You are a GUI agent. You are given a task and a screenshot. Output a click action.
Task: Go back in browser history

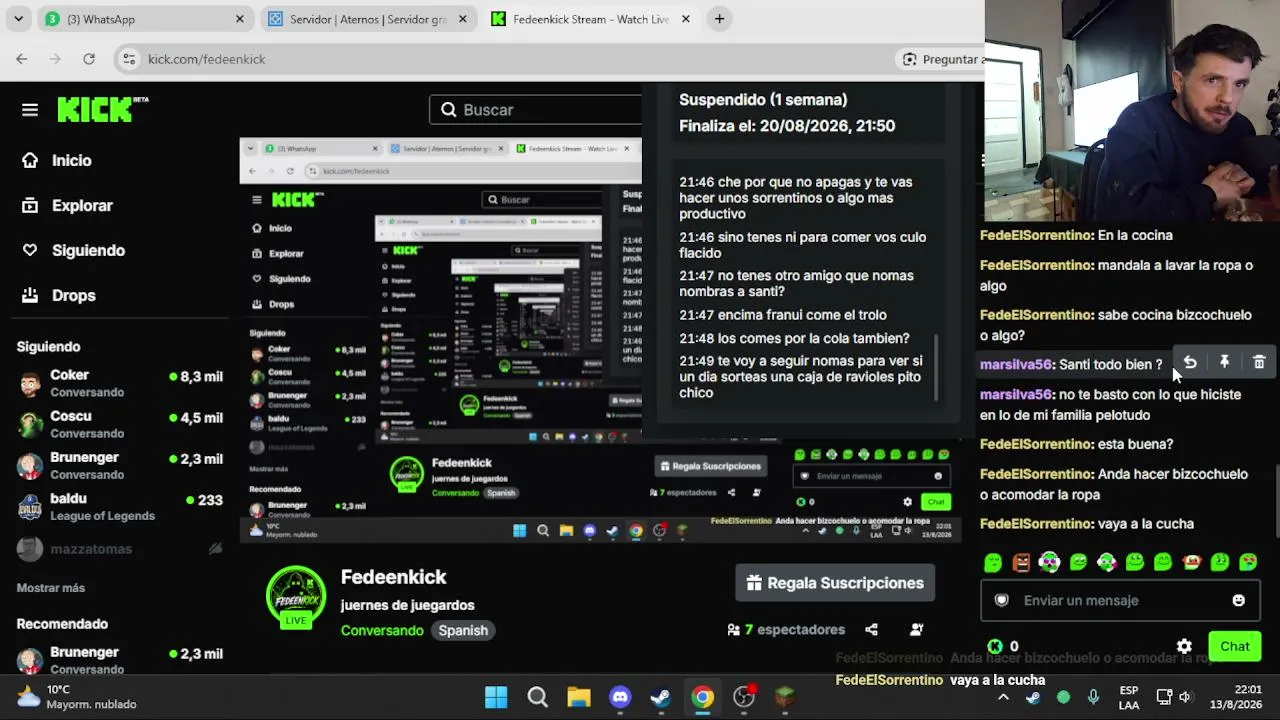tap(22, 59)
